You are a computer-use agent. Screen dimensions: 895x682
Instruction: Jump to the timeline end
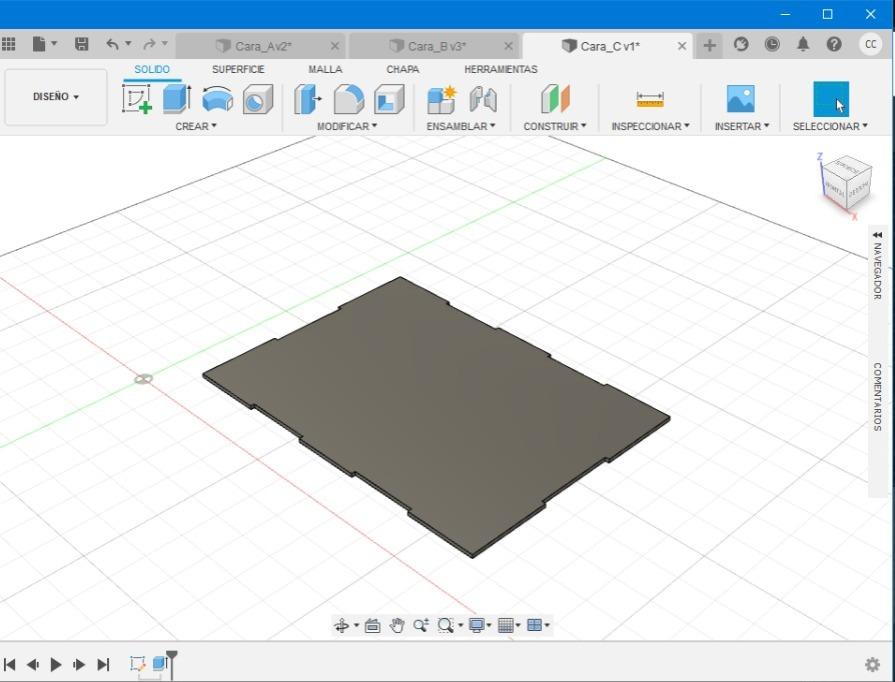[103, 664]
